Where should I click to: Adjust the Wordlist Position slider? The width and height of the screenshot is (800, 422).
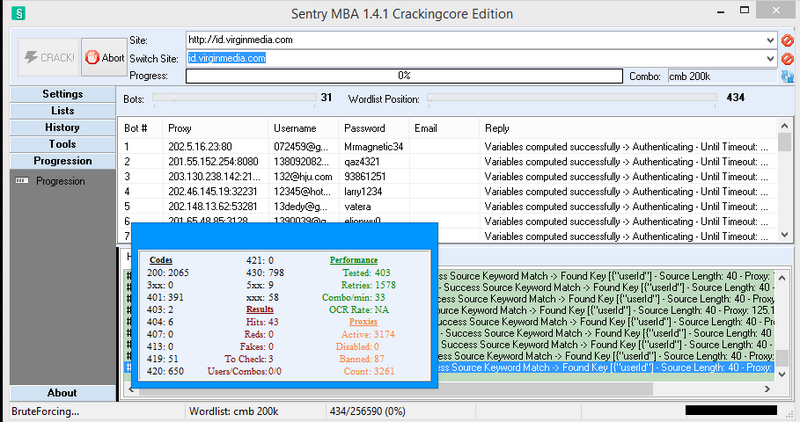click(x=572, y=98)
